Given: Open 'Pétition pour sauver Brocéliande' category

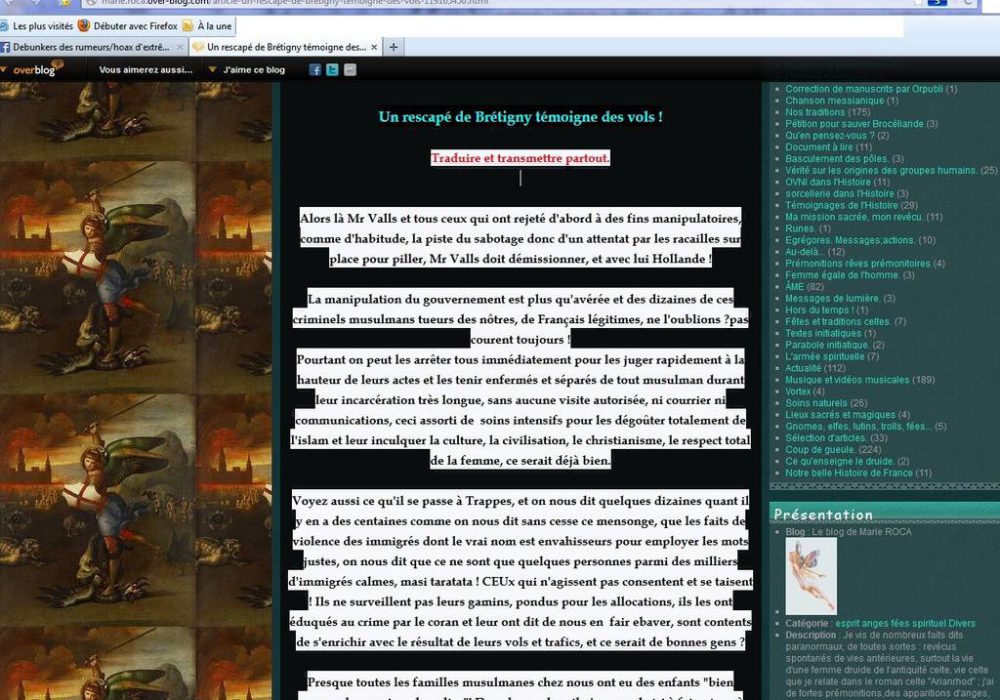Looking at the screenshot, I should 854,124.
